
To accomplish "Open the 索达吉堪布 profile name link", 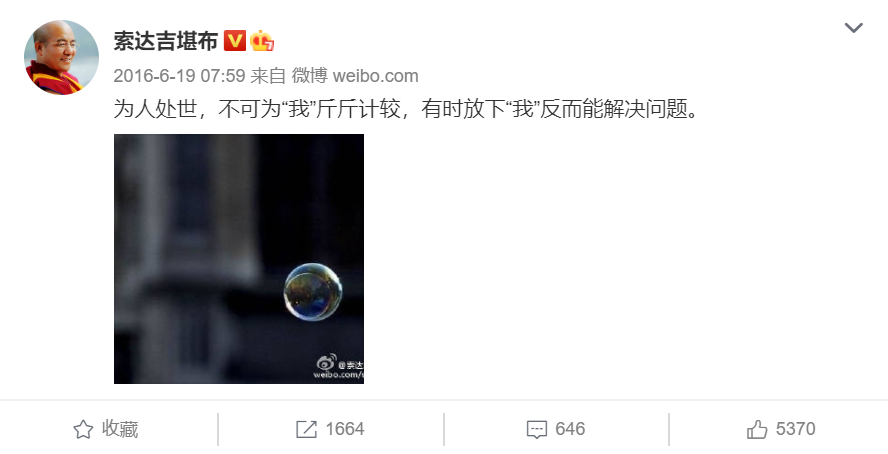I will coord(165,41).
